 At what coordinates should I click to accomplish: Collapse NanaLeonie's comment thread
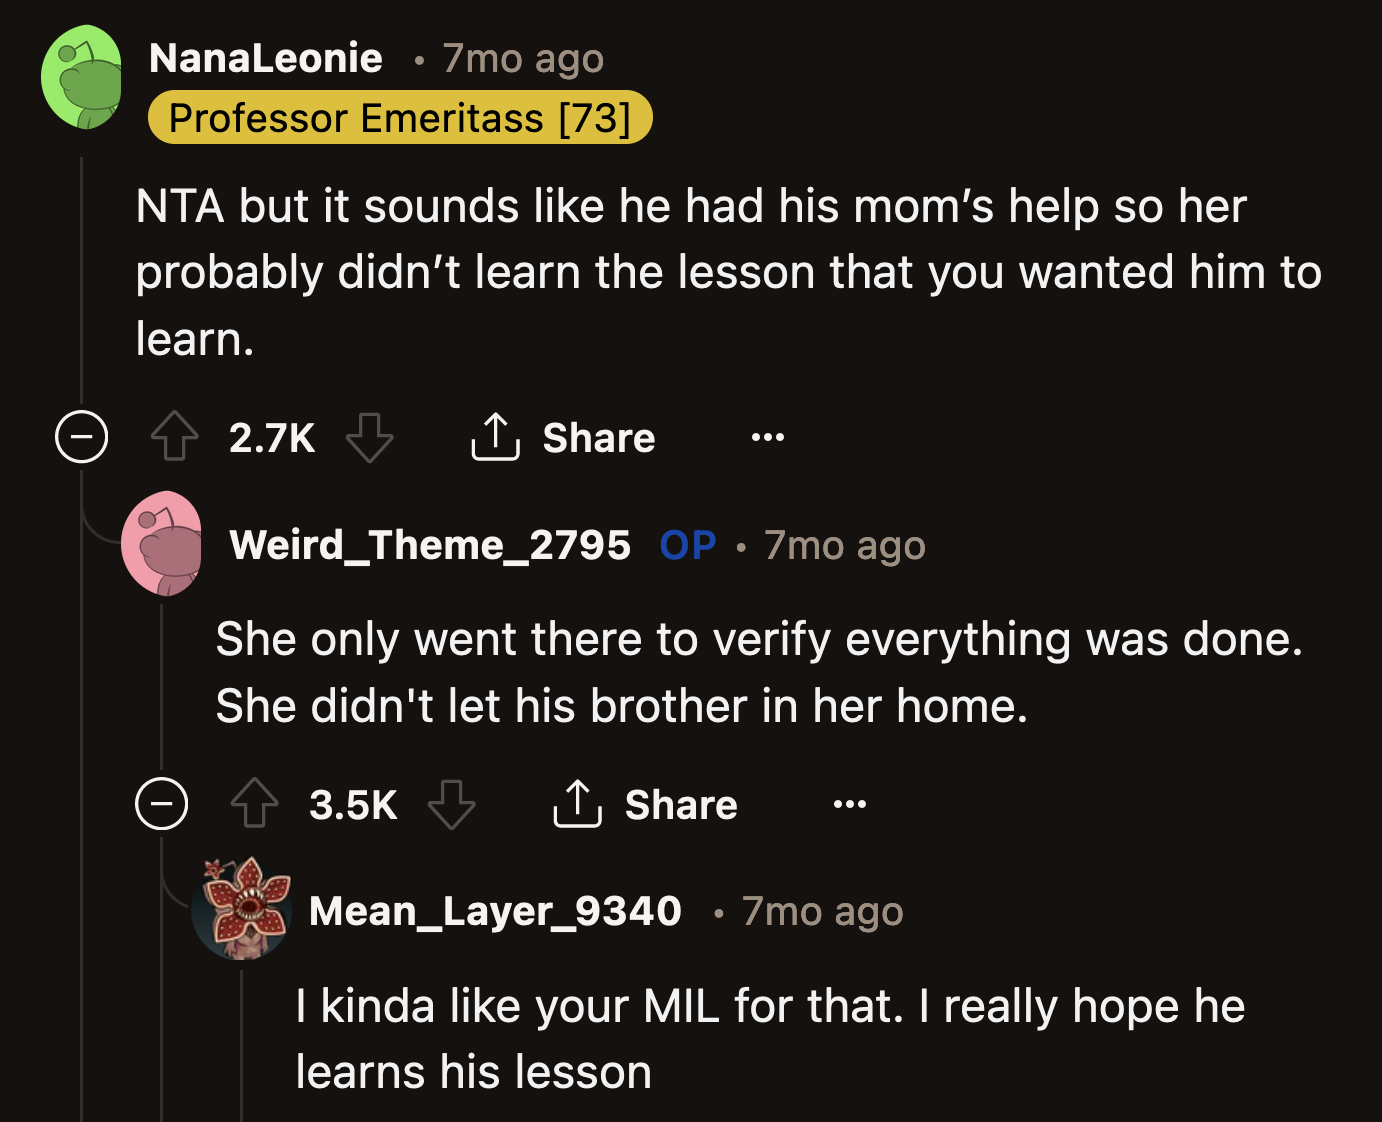81,437
